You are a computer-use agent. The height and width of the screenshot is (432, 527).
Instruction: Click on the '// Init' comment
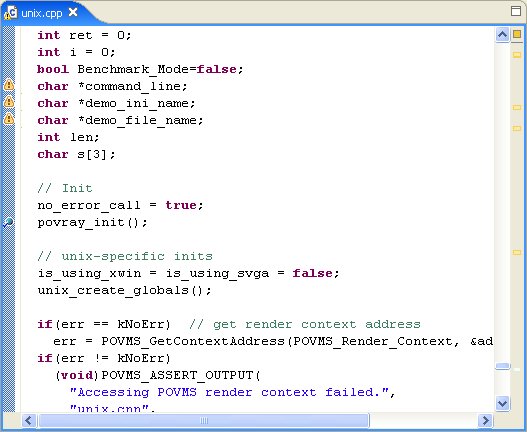(65, 188)
